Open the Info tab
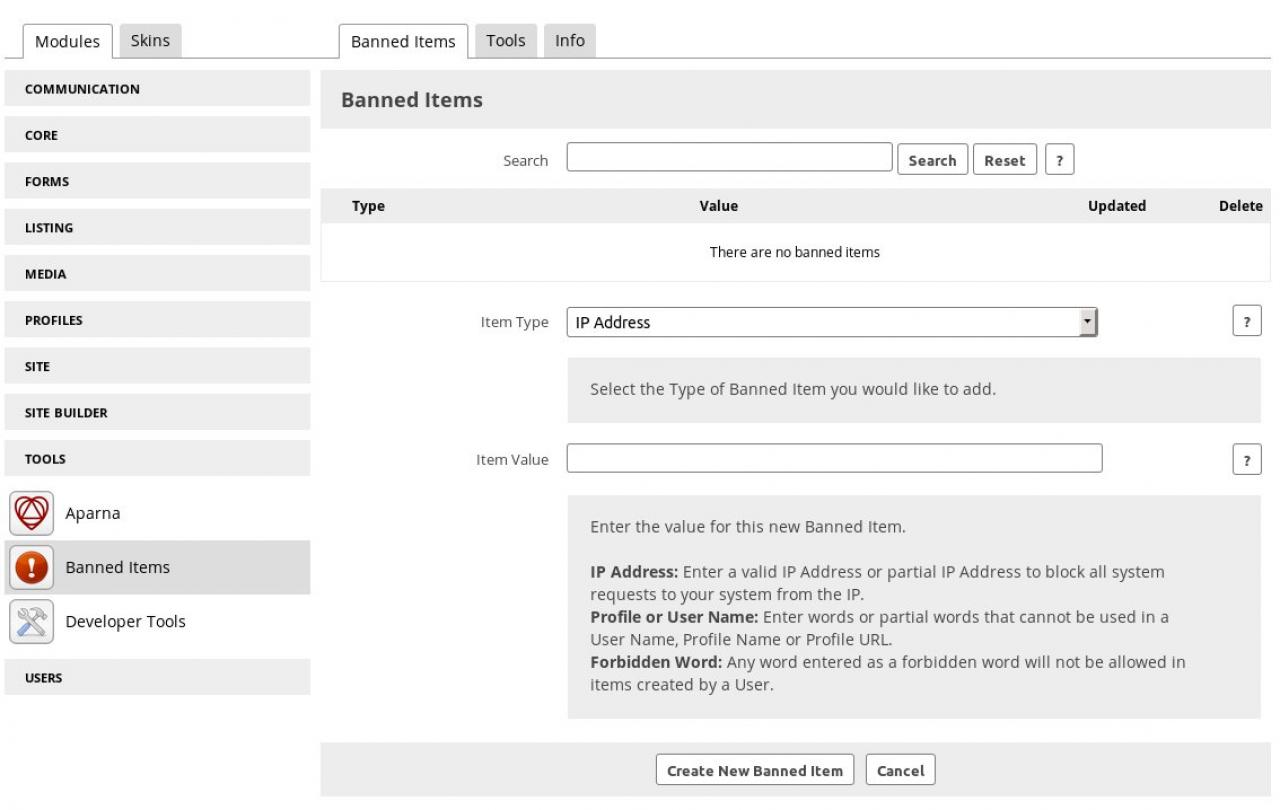The image size is (1280, 810). point(570,41)
